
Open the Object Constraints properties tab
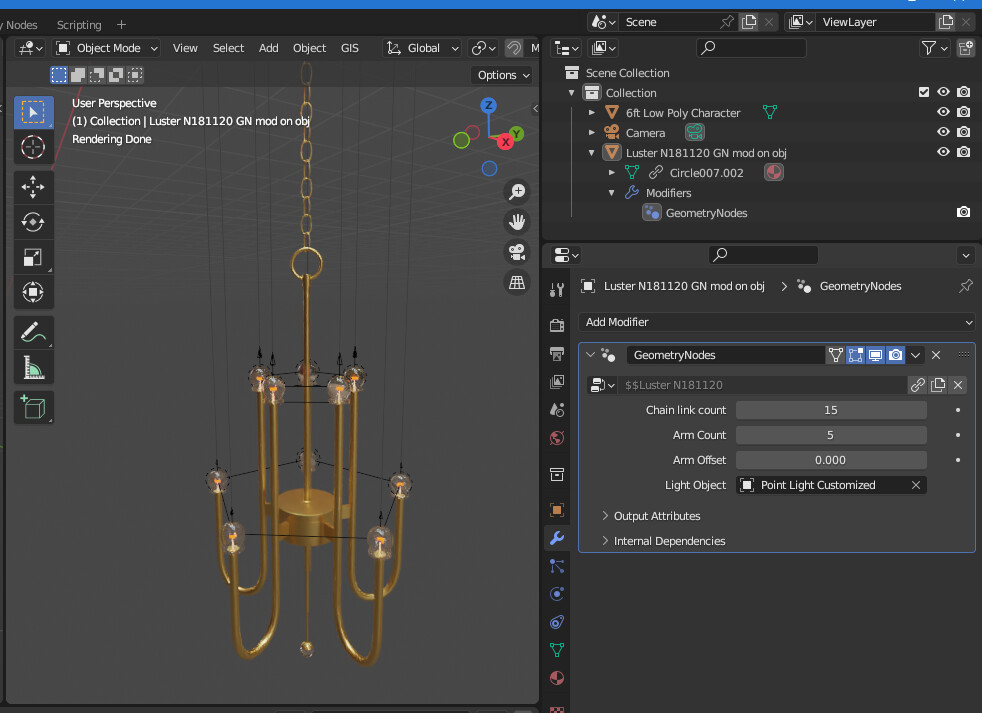tap(557, 622)
